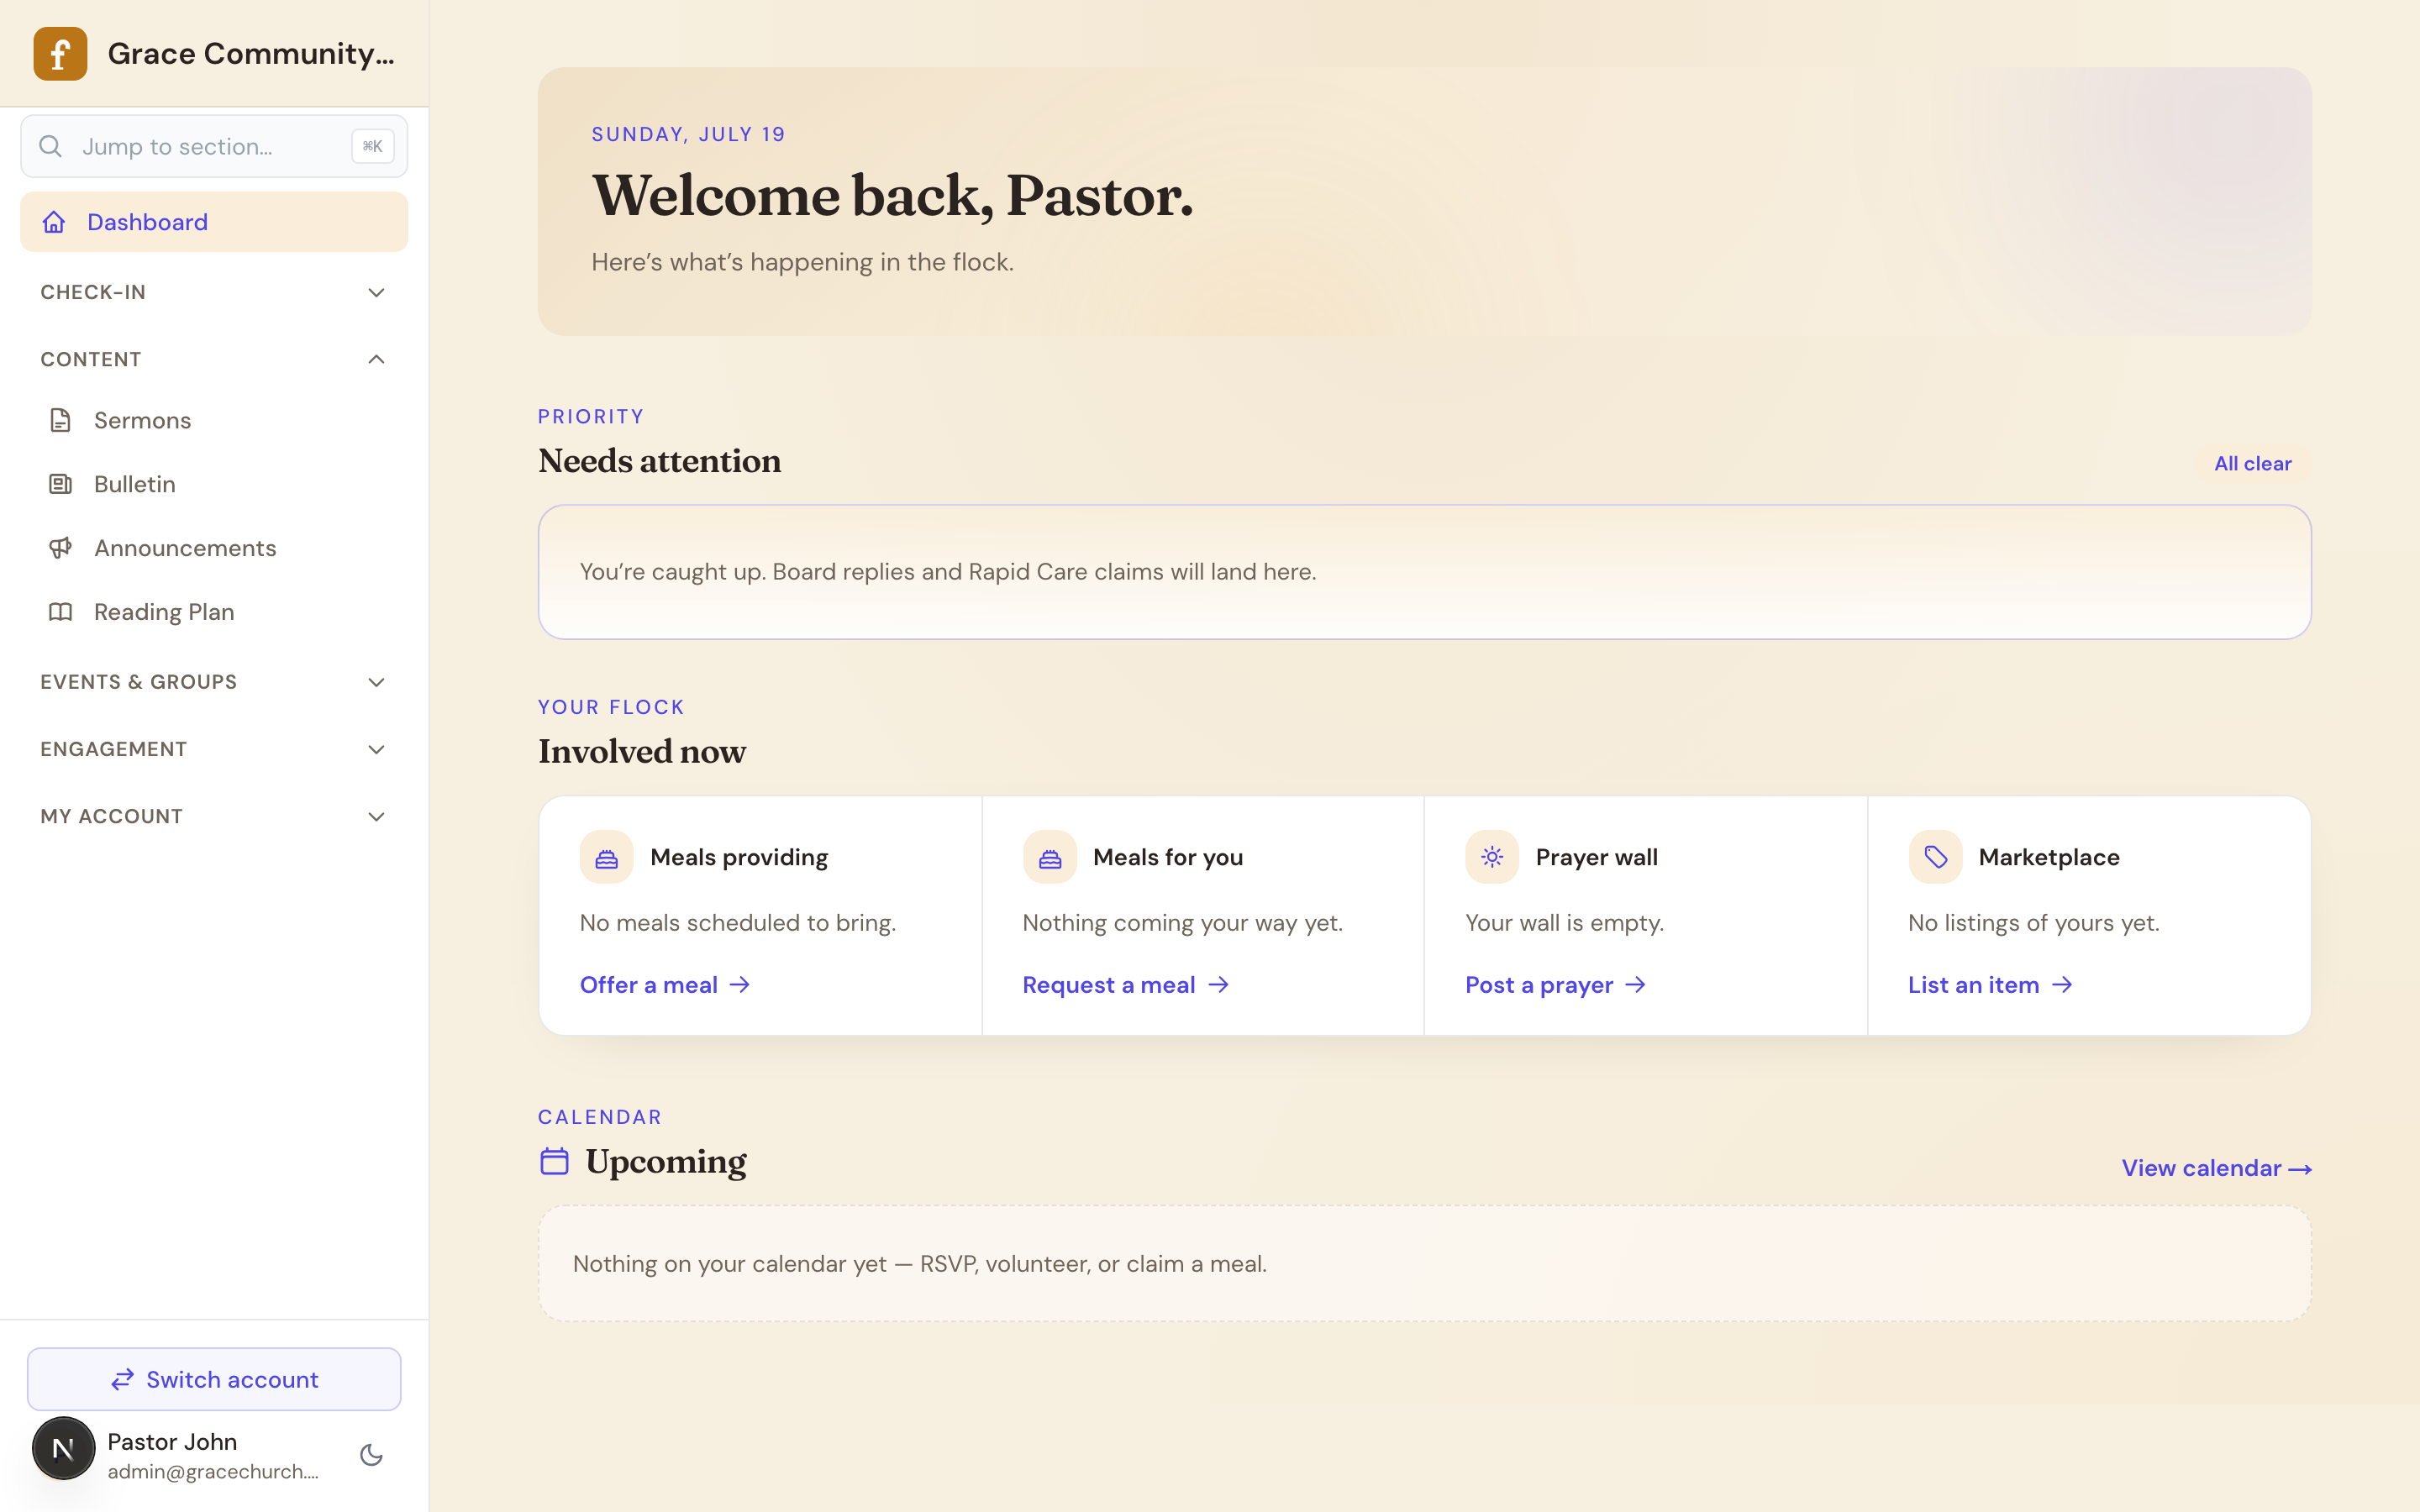
Task: Follow the Post a prayer link
Action: (x=1556, y=985)
